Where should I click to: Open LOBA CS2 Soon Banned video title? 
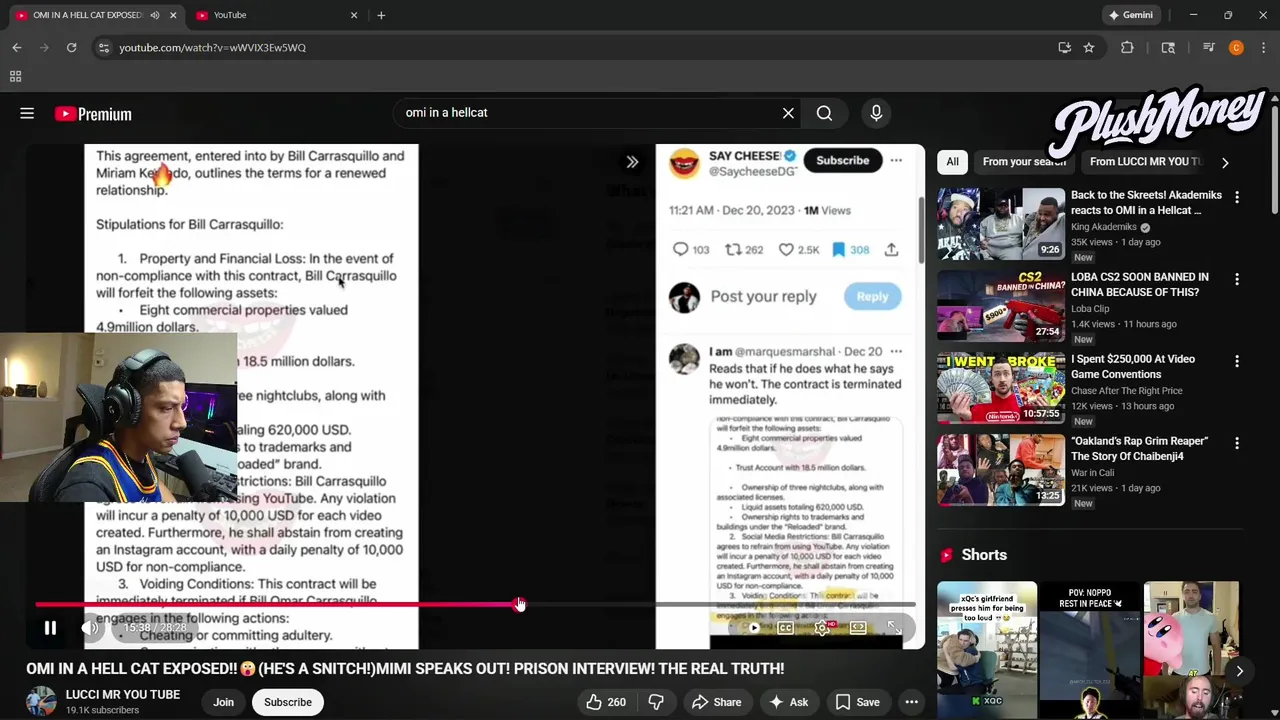[1140, 285]
